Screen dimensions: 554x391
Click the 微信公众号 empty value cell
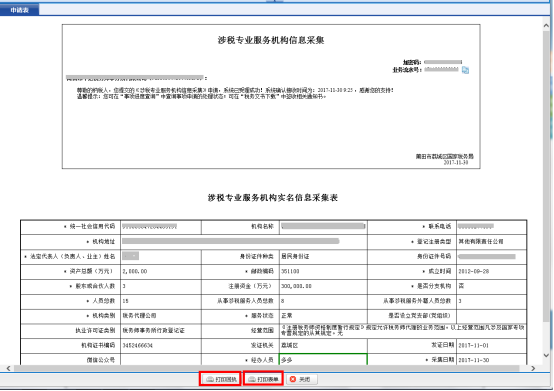click(x=161, y=360)
